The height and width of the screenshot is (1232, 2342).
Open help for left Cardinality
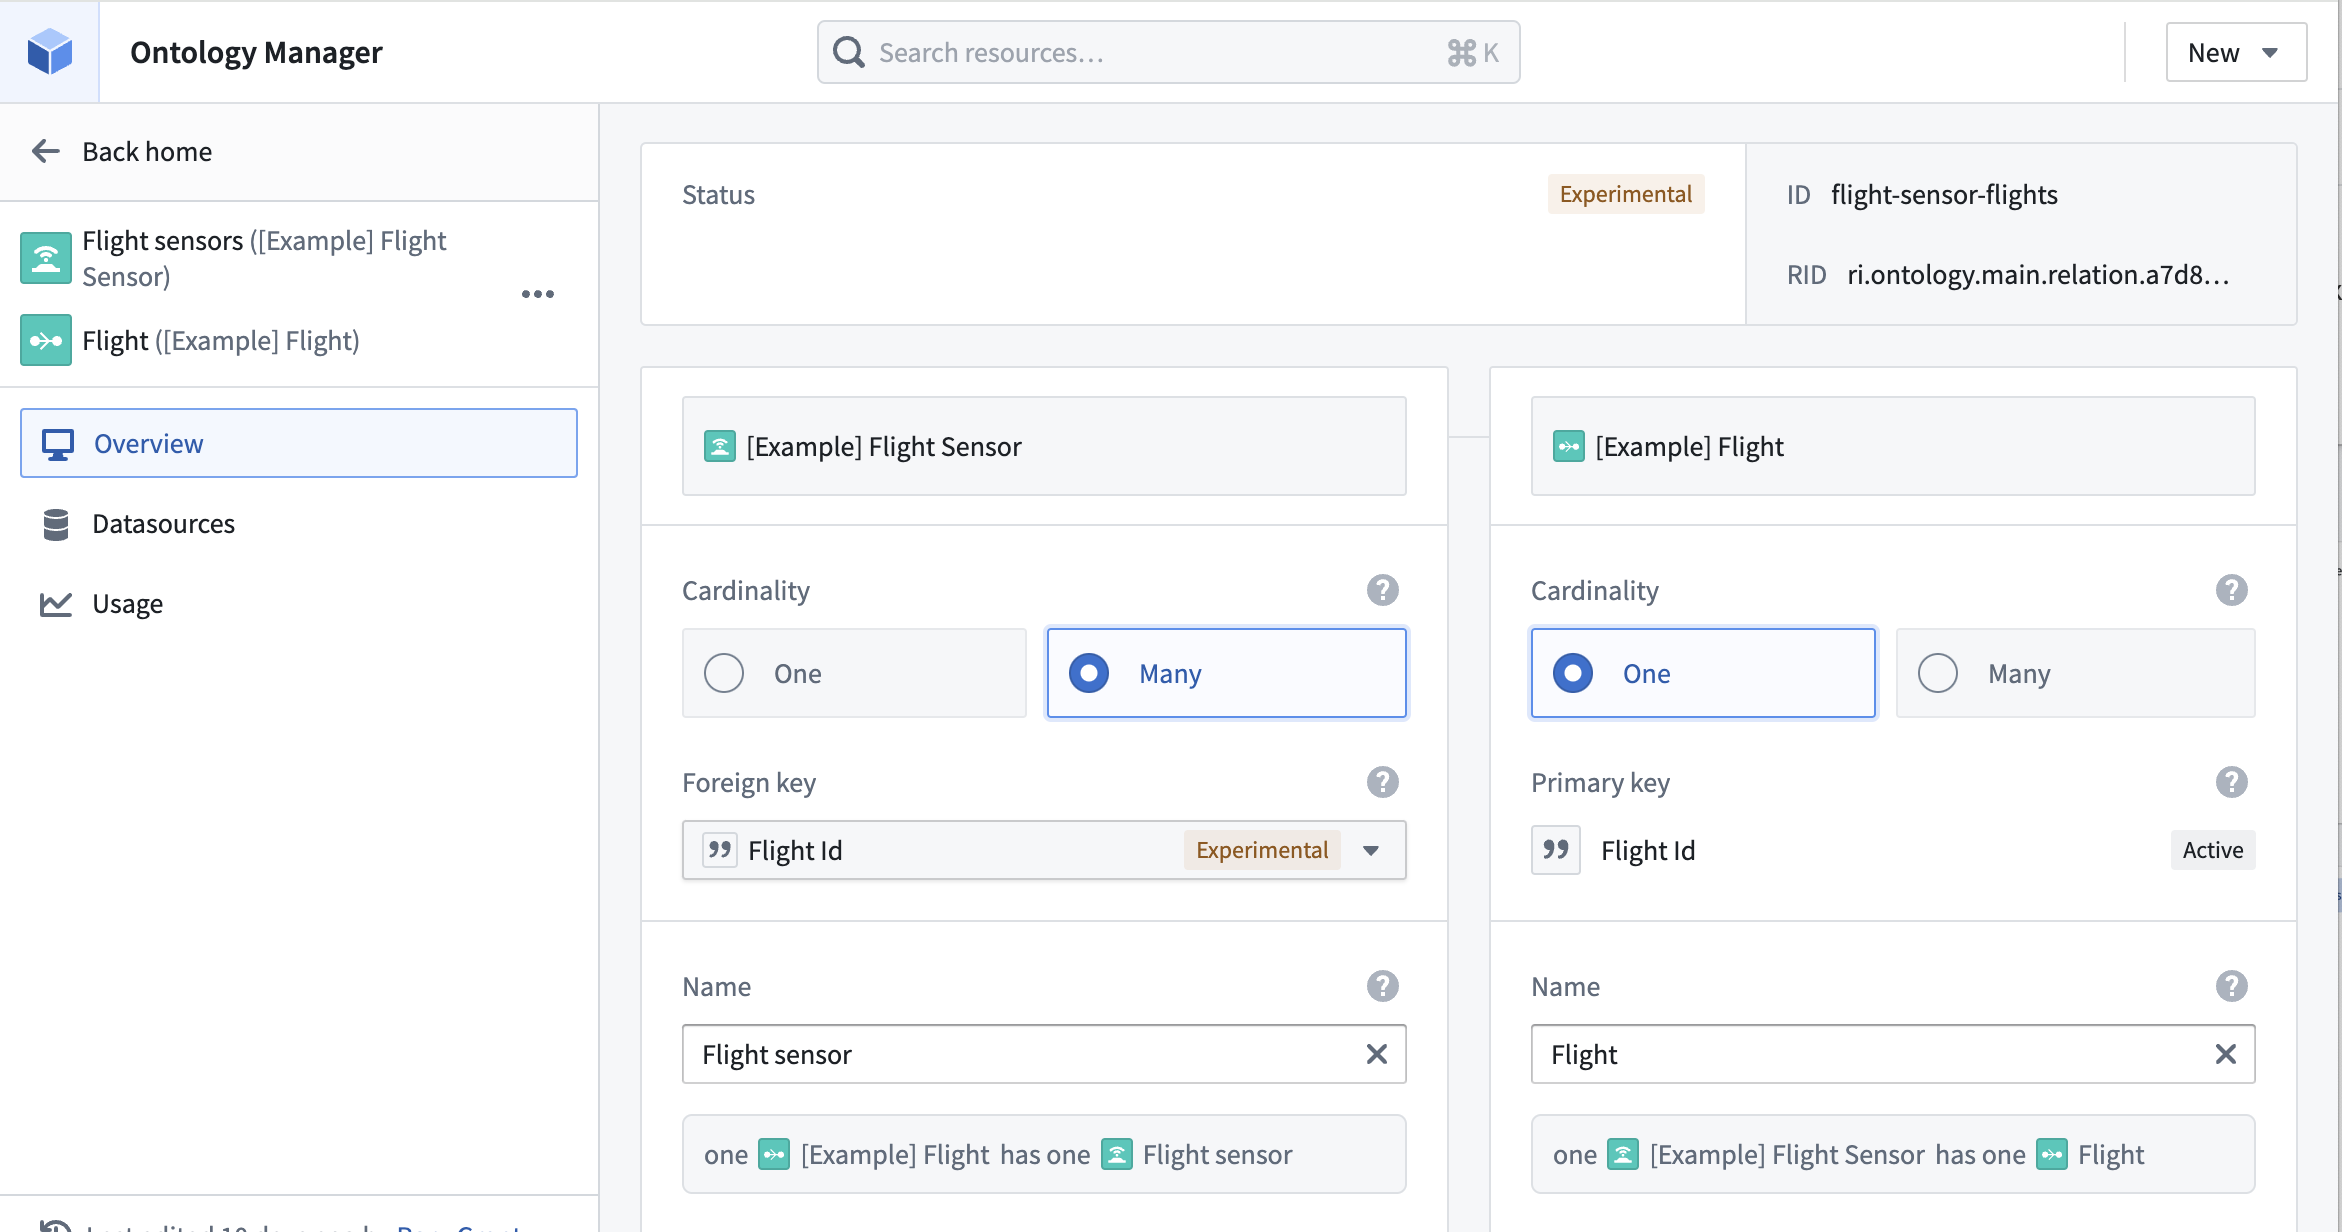[1382, 590]
